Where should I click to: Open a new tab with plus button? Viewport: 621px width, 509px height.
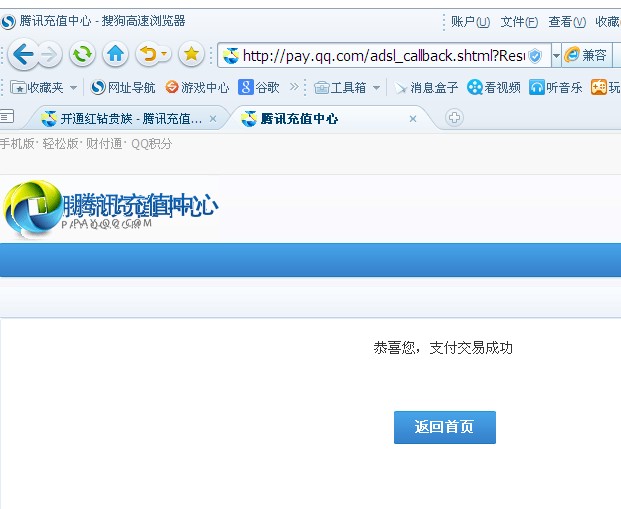tap(454, 118)
